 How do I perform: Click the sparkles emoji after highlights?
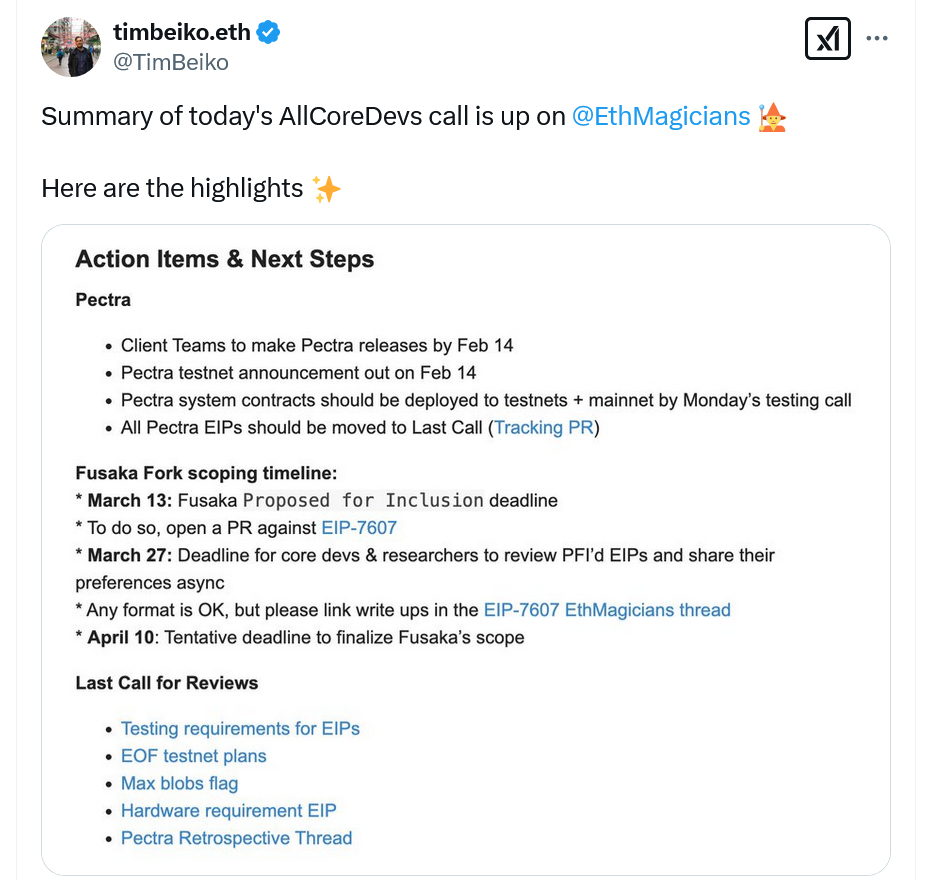click(326, 188)
